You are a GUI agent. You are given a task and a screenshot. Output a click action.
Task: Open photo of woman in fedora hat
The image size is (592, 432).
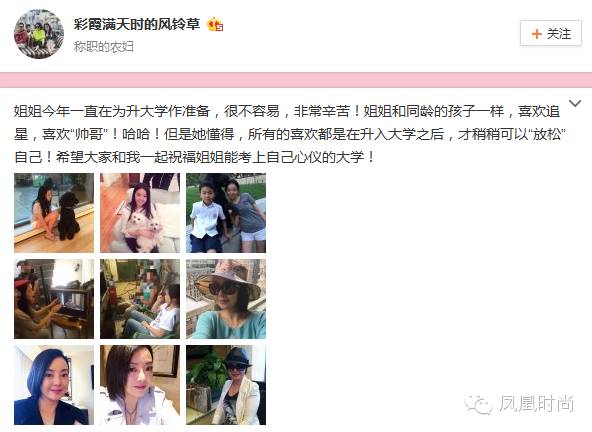click(x=226, y=385)
